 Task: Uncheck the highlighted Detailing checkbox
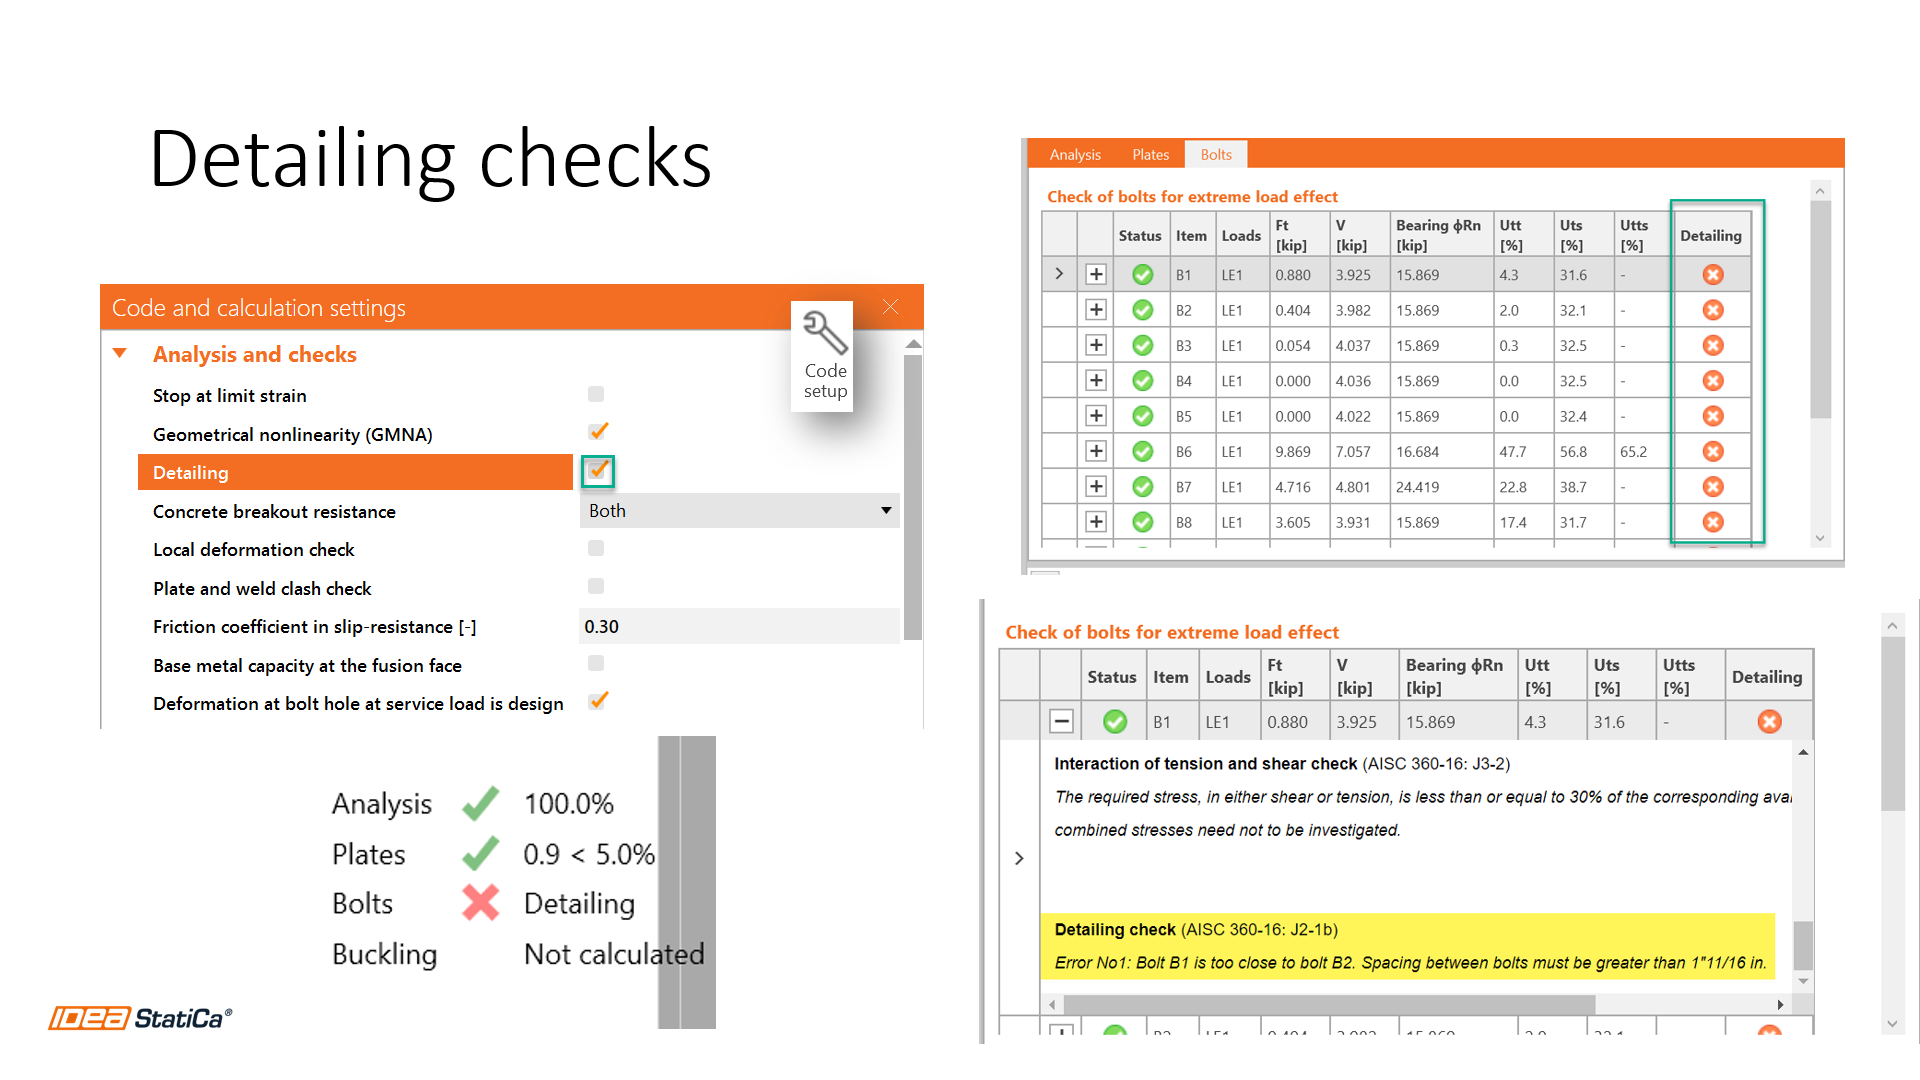coord(597,471)
